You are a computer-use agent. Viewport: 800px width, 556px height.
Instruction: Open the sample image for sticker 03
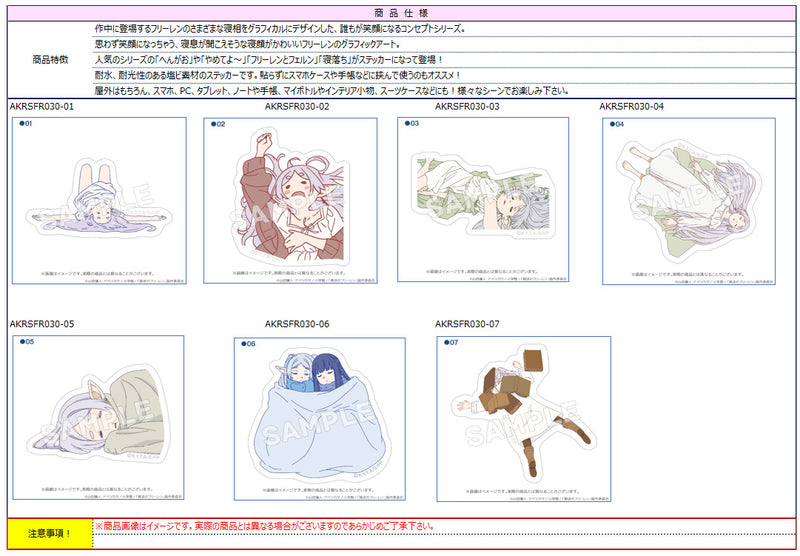pos(483,199)
